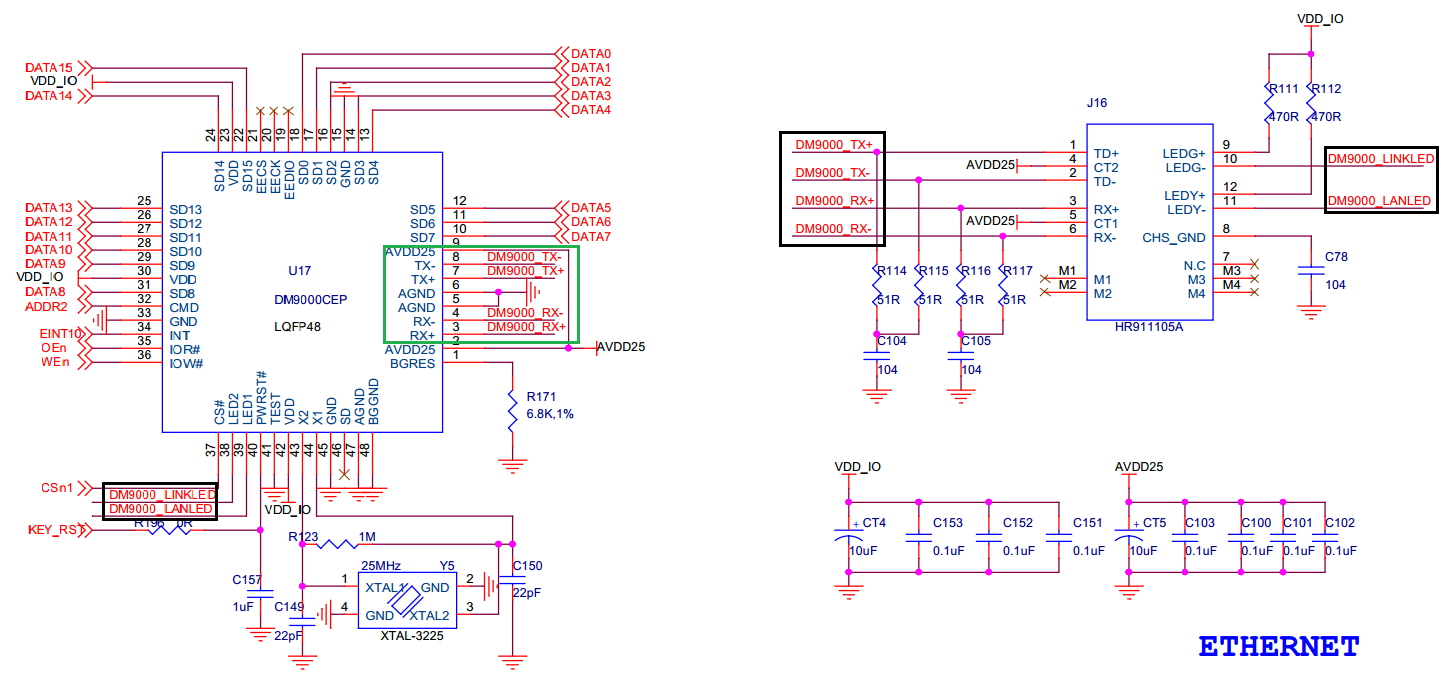Click the 25MHz crystal frequency value

[382, 566]
